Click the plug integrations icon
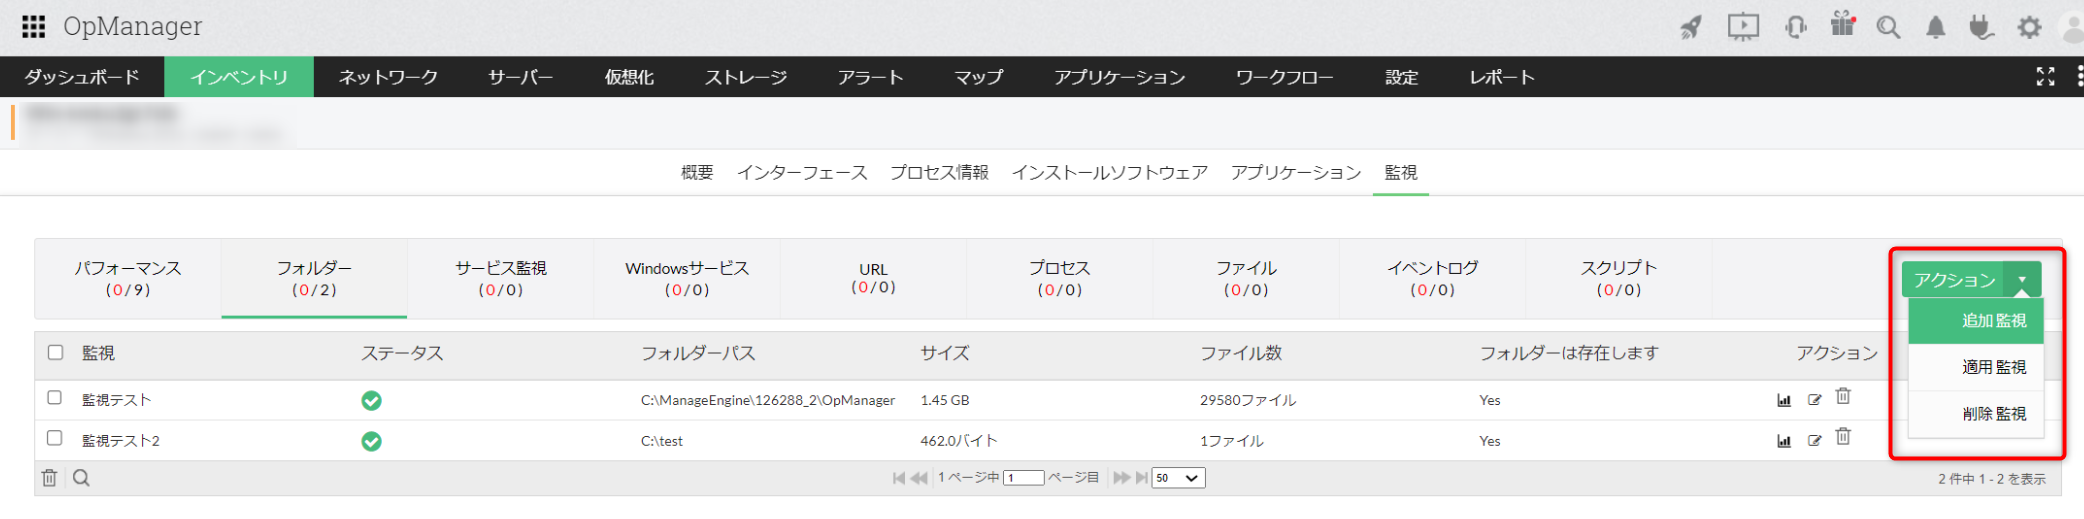This screenshot has height=519, width=2084. (1981, 27)
